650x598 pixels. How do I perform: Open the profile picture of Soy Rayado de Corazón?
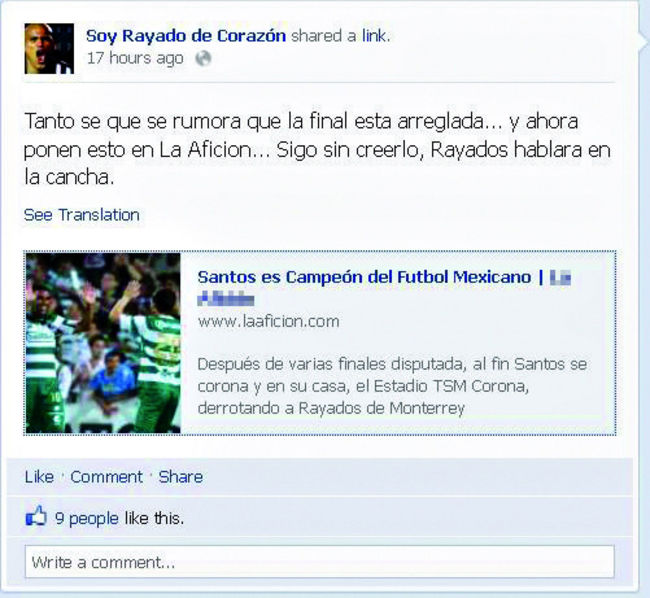tap(49, 49)
